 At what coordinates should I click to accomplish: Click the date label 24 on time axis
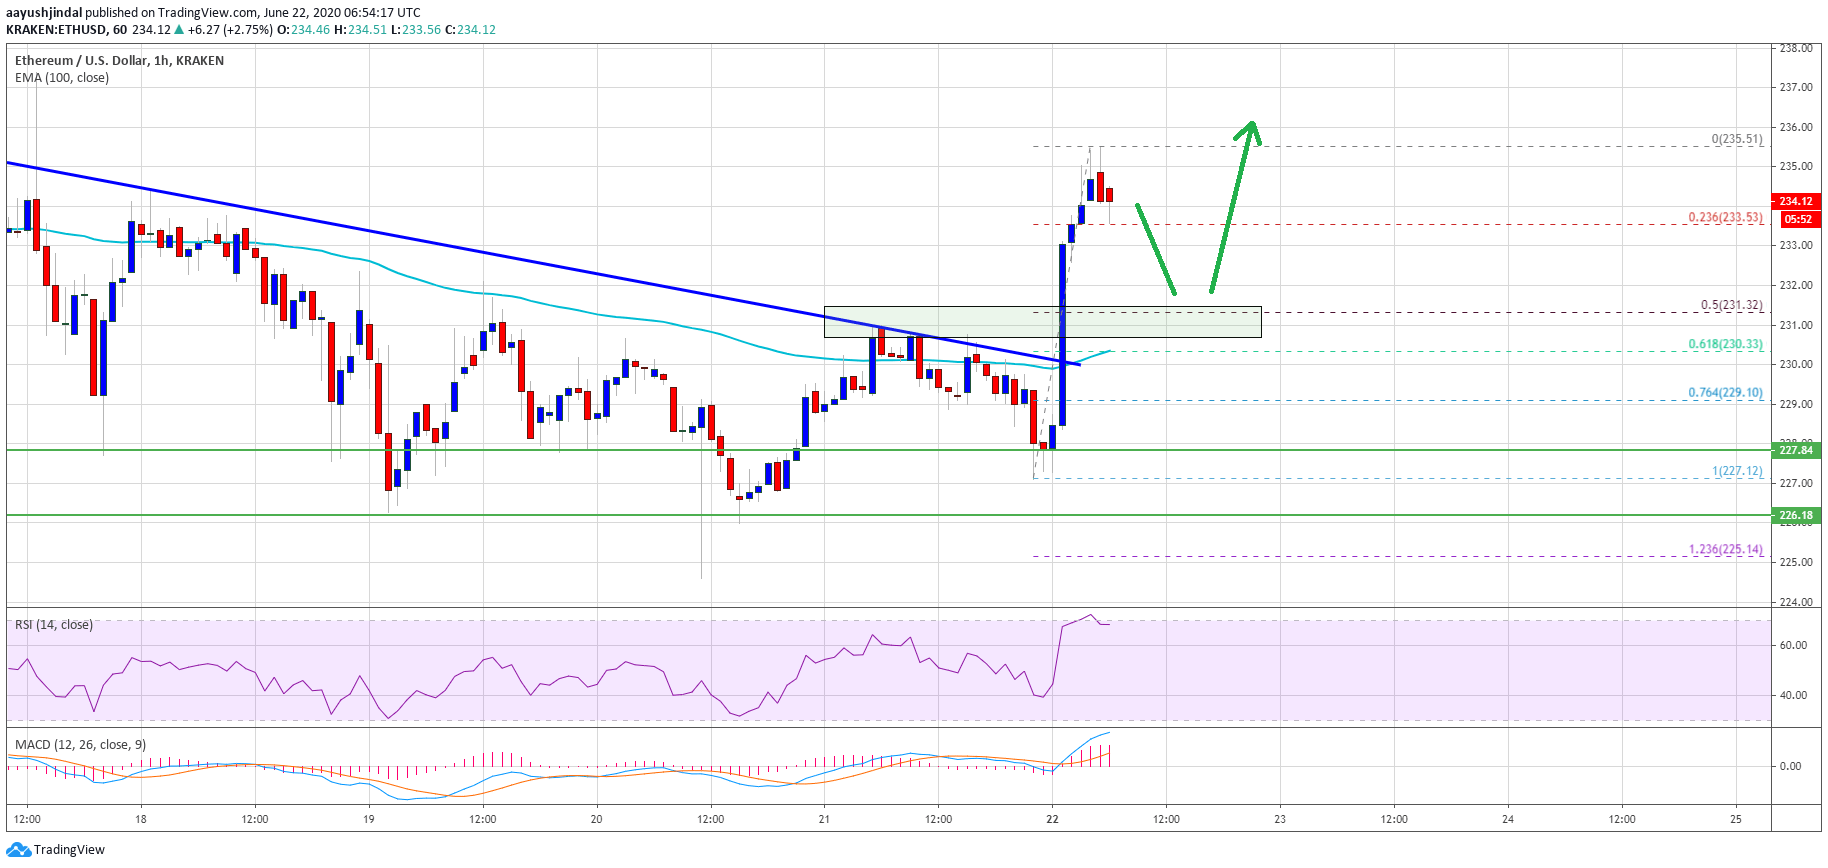pos(1508,819)
